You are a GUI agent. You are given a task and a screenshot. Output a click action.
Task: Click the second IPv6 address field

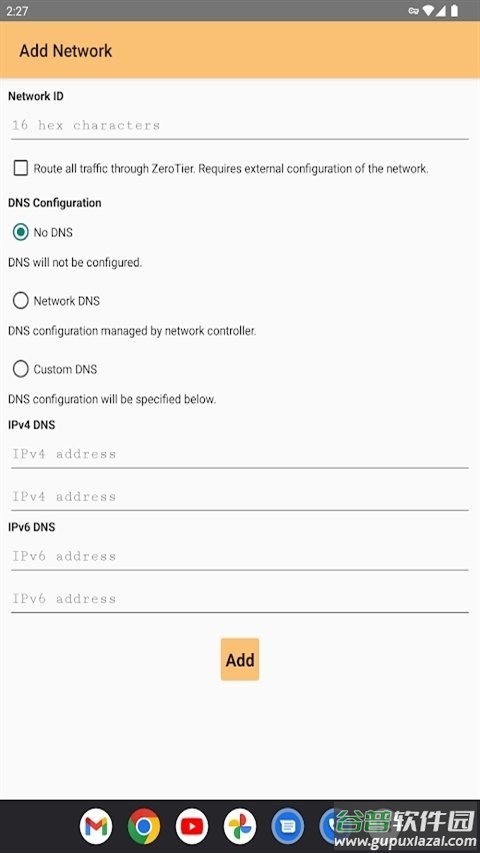pos(240,598)
